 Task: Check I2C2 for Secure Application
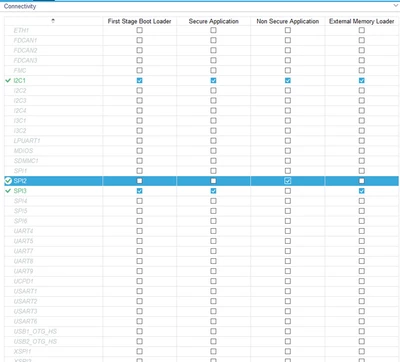click(213, 90)
